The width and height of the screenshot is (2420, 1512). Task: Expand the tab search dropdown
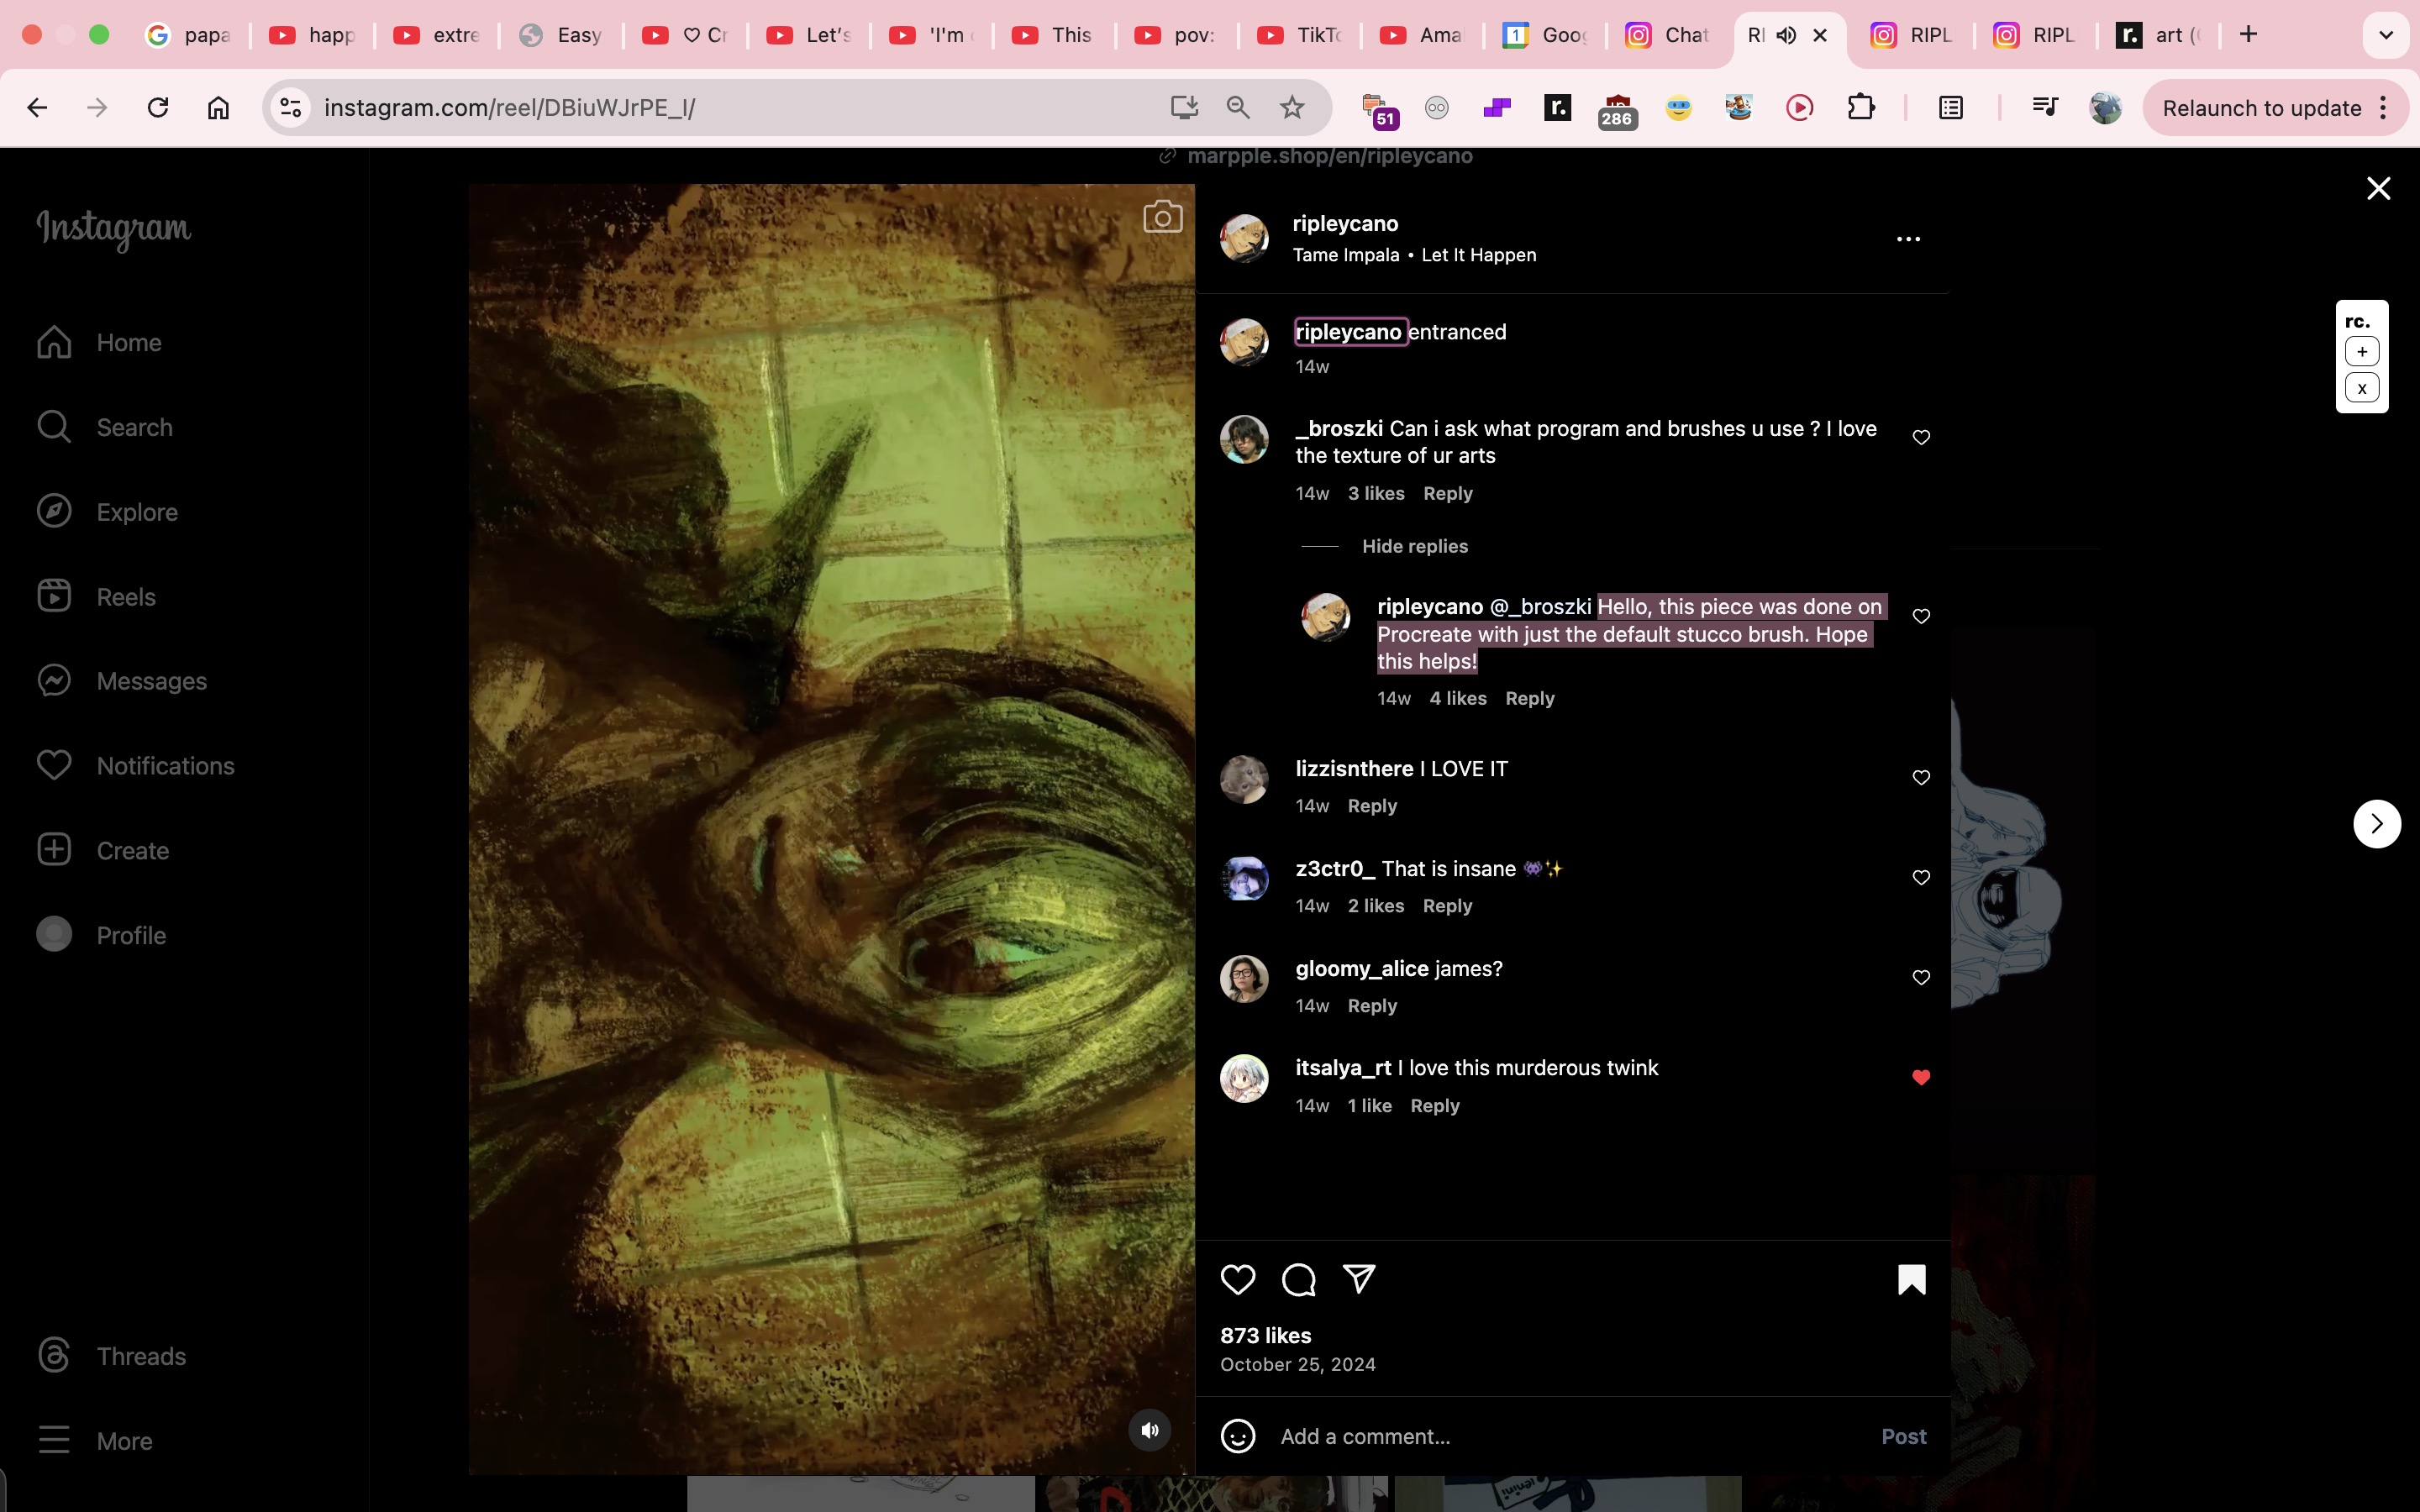pyautogui.click(x=2385, y=35)
